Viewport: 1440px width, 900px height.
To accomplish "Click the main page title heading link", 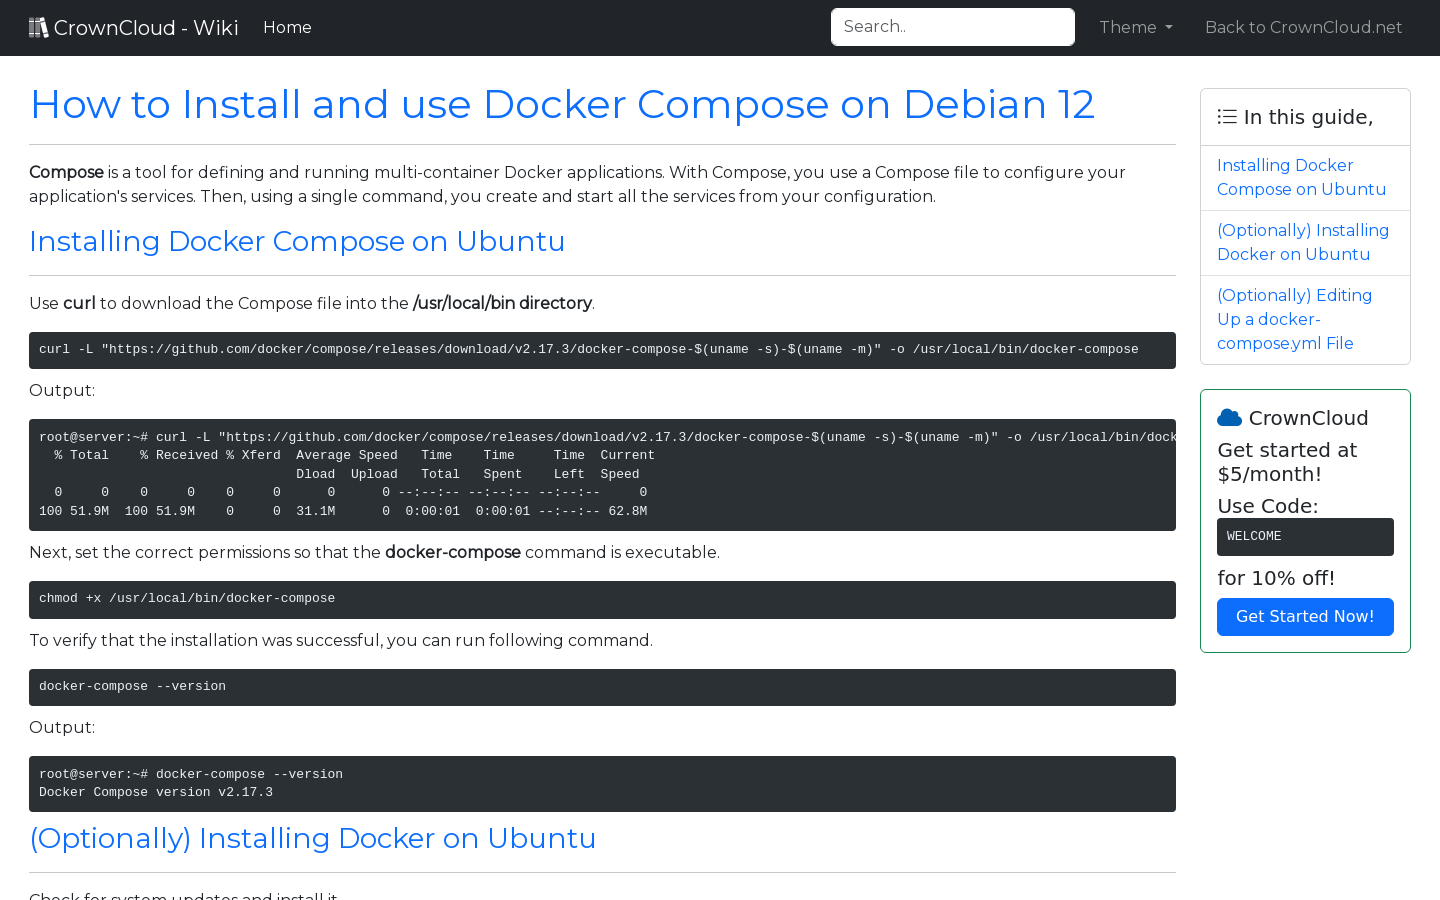I will (x=562, y=104).
